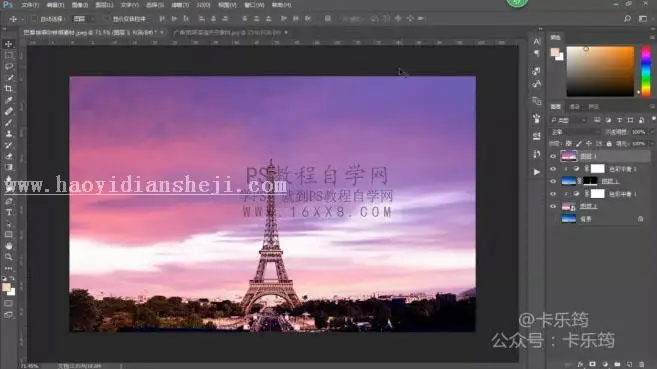The image size is (657, 369).
Task: Switch to the 通道 channels tab
Action: point(575,107)
